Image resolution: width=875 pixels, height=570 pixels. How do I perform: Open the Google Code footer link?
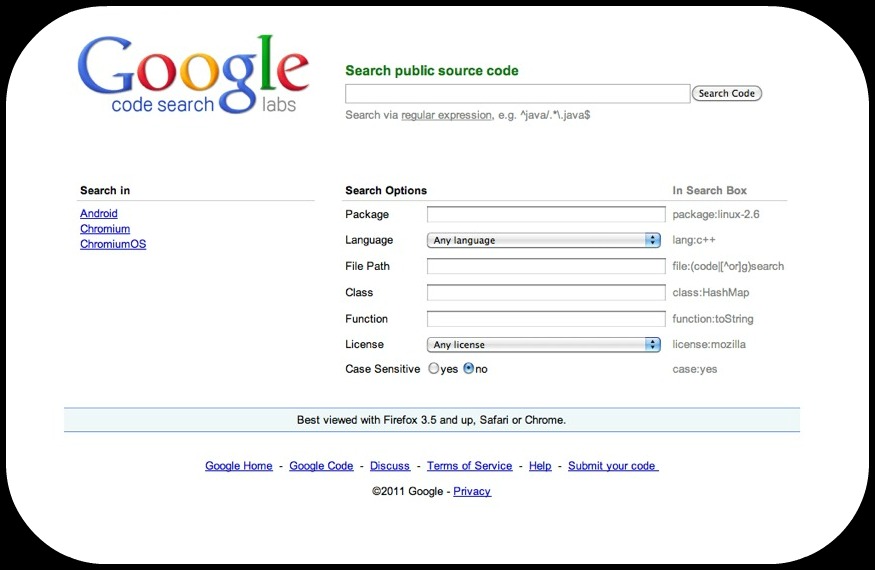click(321, 466)
